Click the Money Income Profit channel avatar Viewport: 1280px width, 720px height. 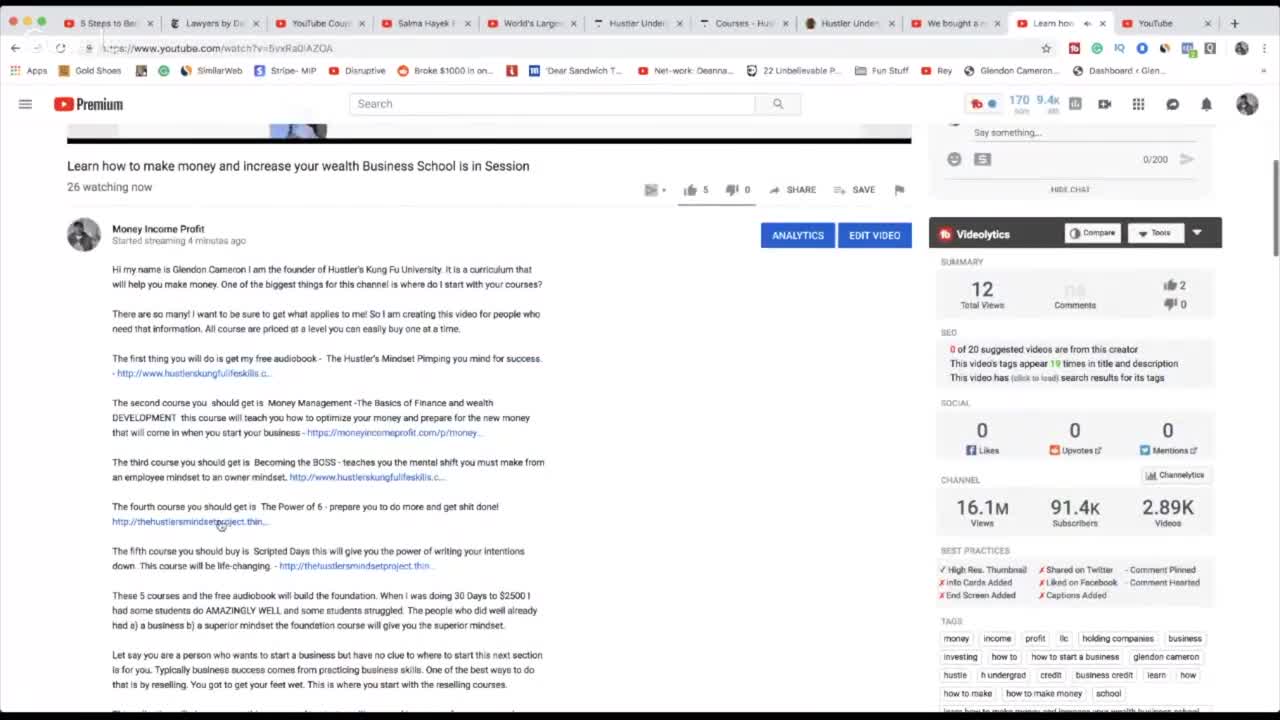coord(84,235)
